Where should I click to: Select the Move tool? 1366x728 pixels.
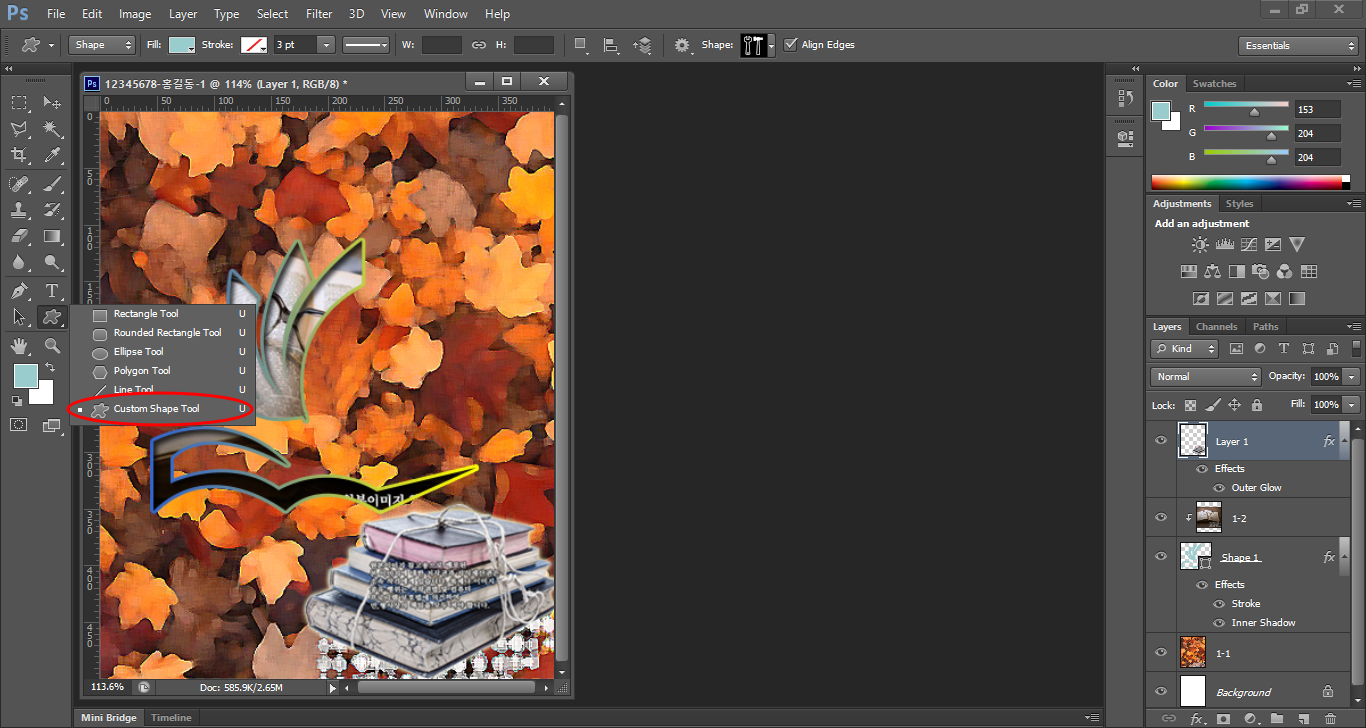click(x=53, y=102)
